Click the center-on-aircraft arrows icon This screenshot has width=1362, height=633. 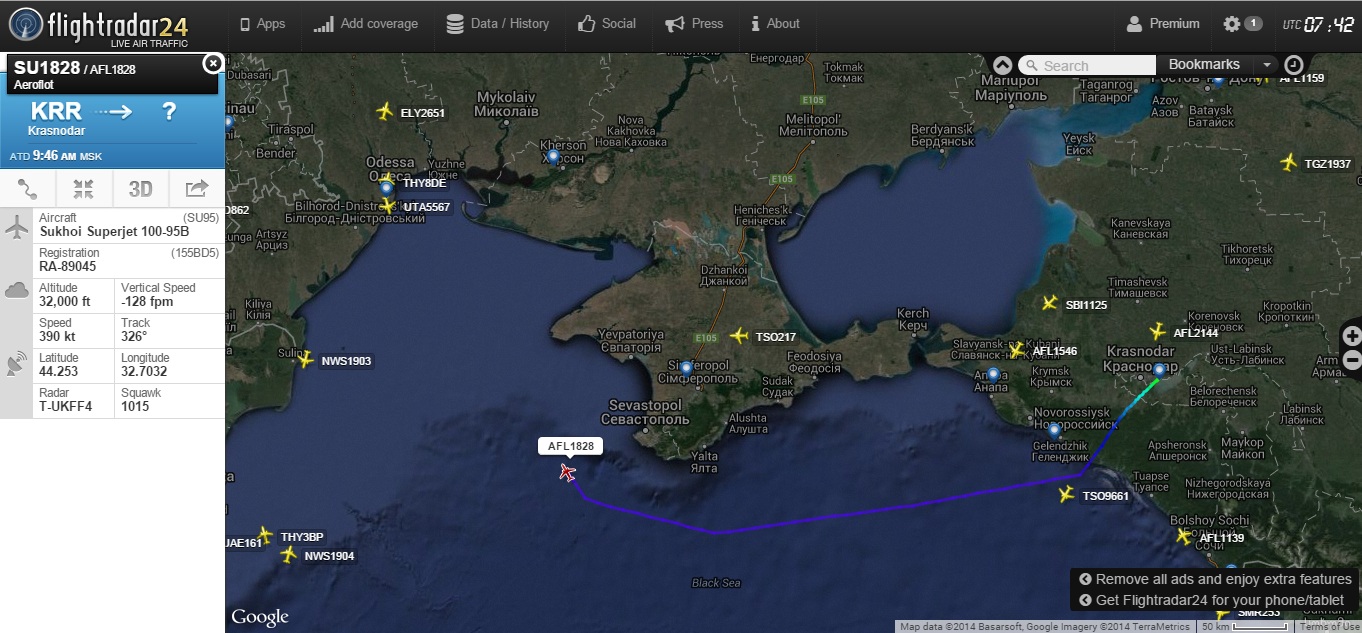(84, 188)
